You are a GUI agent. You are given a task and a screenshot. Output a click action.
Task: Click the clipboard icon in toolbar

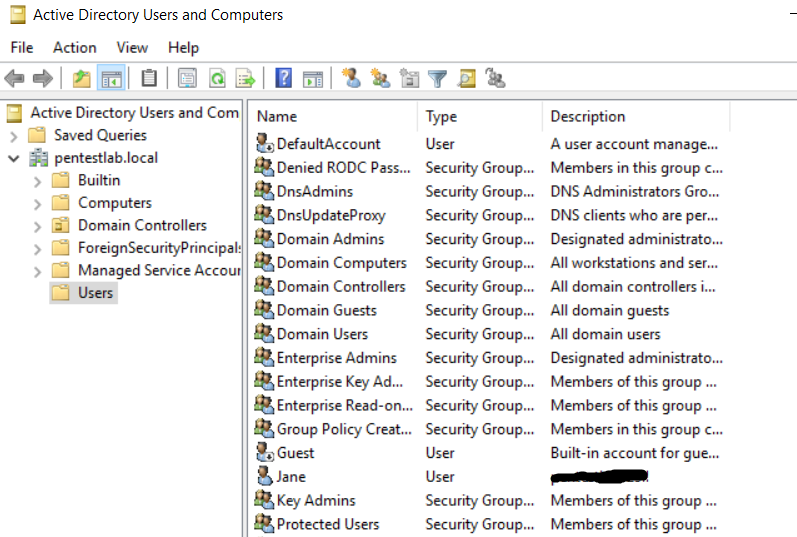coord(149,78)
